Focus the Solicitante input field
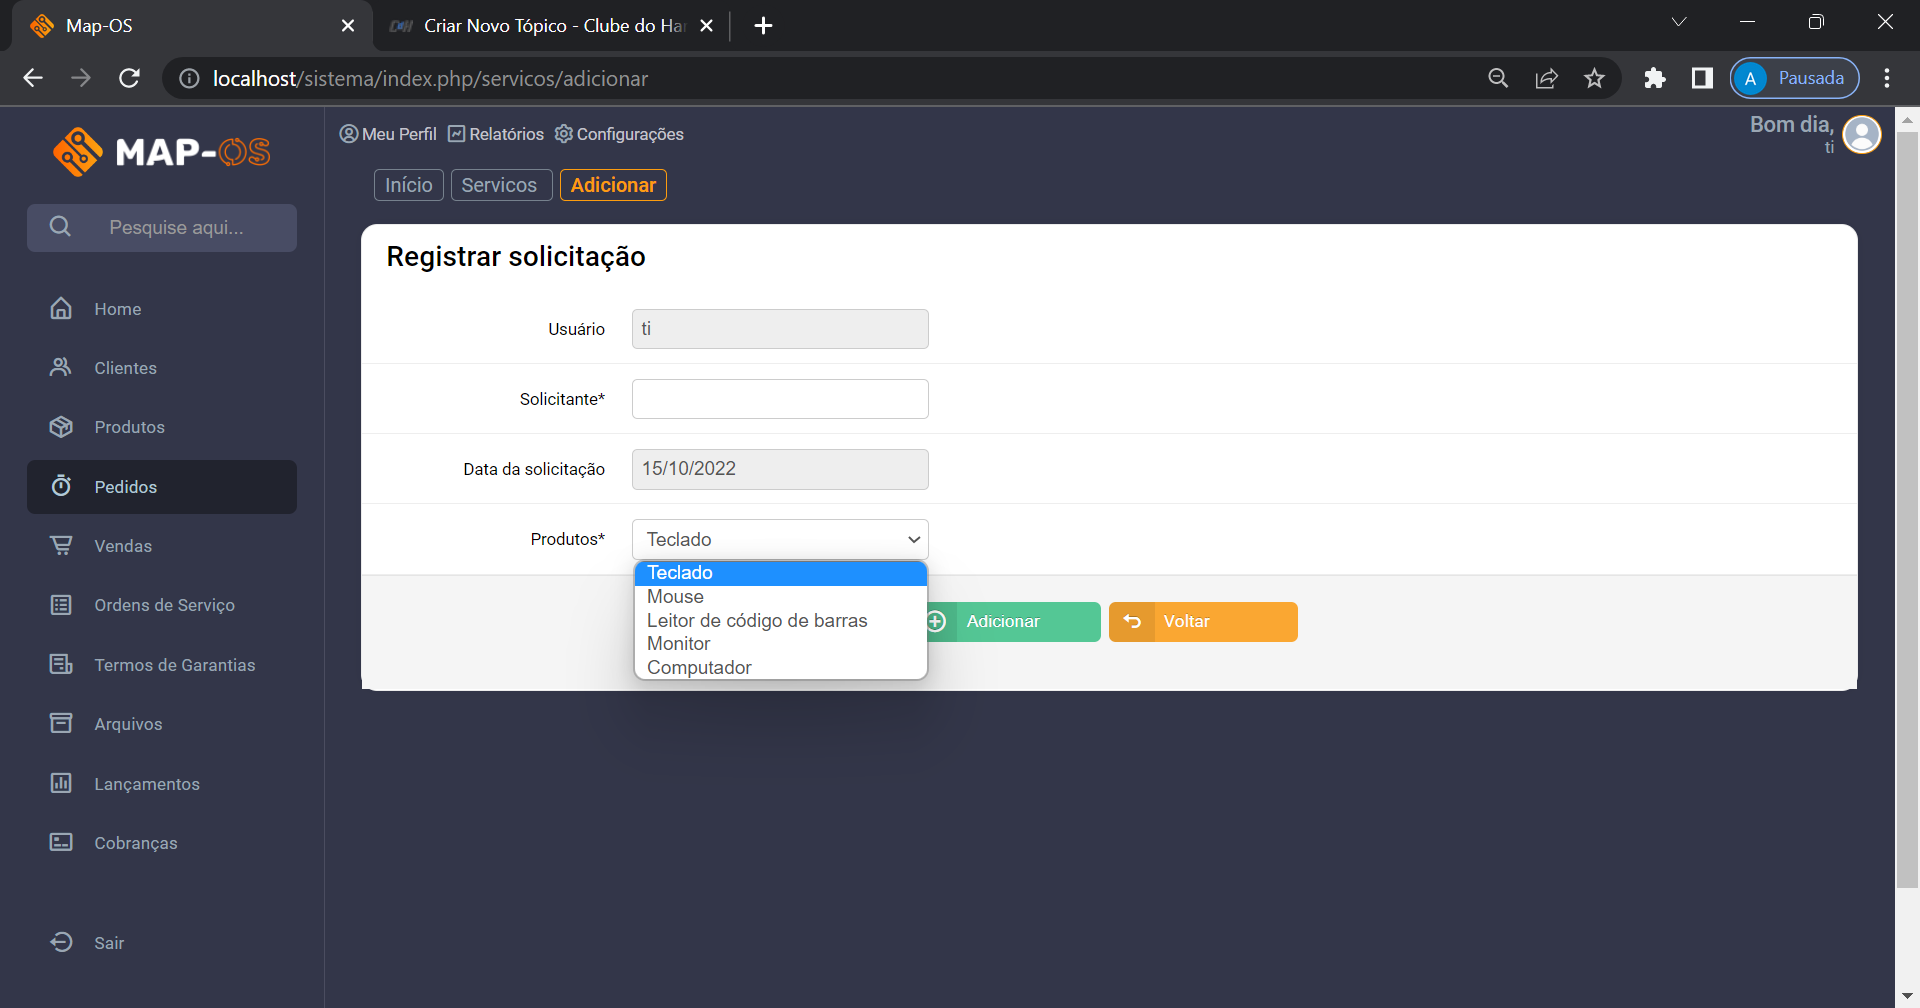This screenshot has width=1920, height=1008. pyautogui.click(x=780, y=399)
